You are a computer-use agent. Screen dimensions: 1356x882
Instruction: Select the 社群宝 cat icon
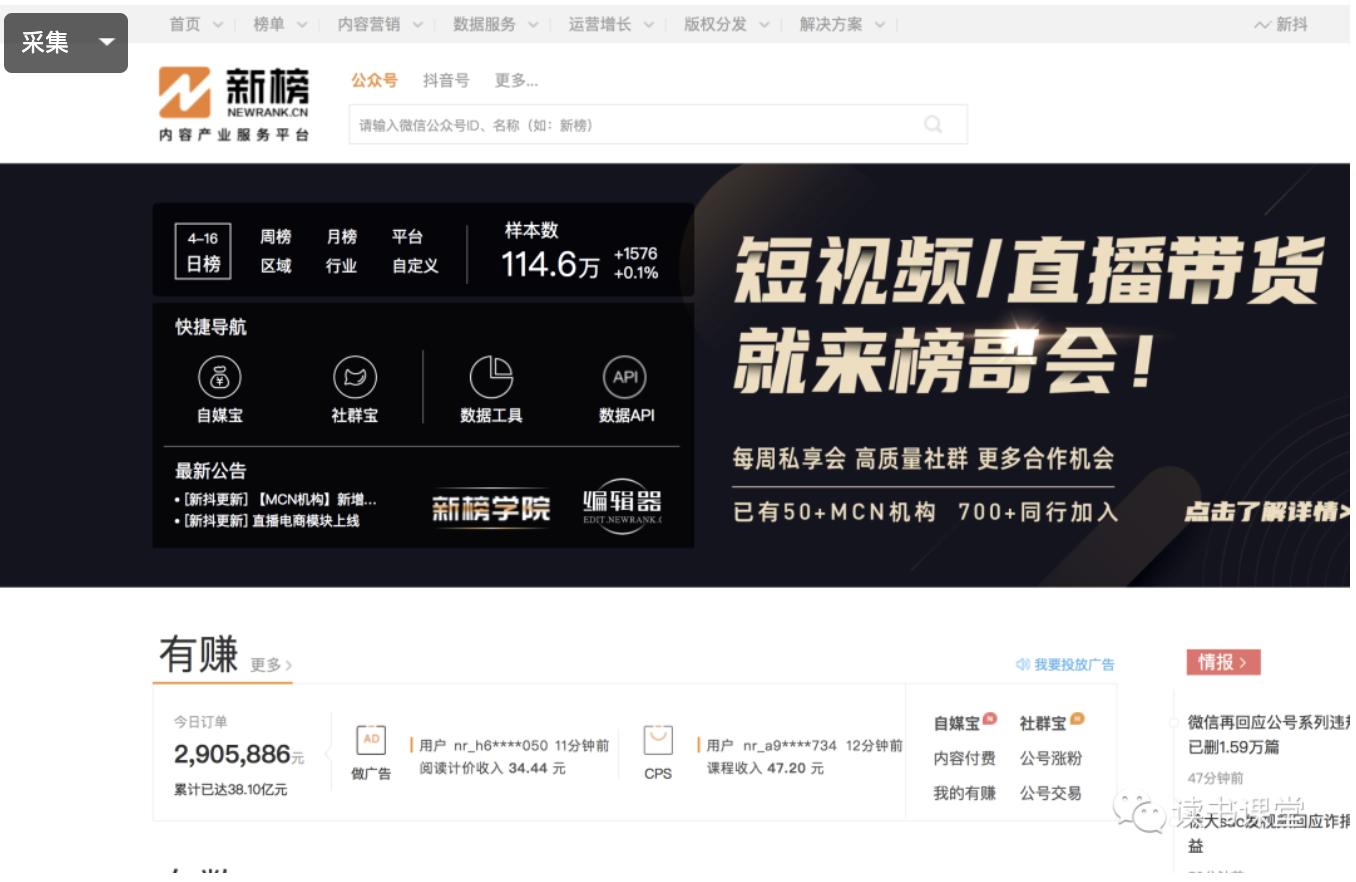click(x=354, y=378)
